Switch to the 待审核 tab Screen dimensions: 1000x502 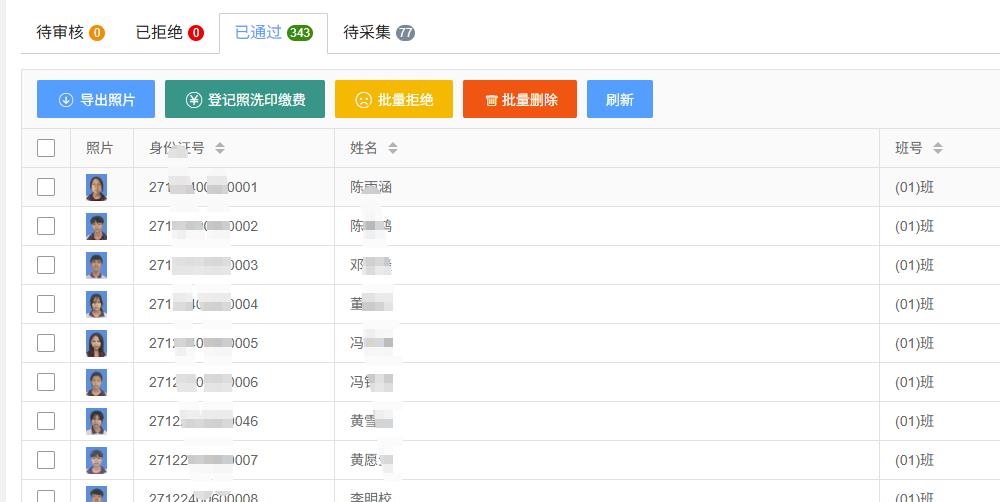coord(70,33)
